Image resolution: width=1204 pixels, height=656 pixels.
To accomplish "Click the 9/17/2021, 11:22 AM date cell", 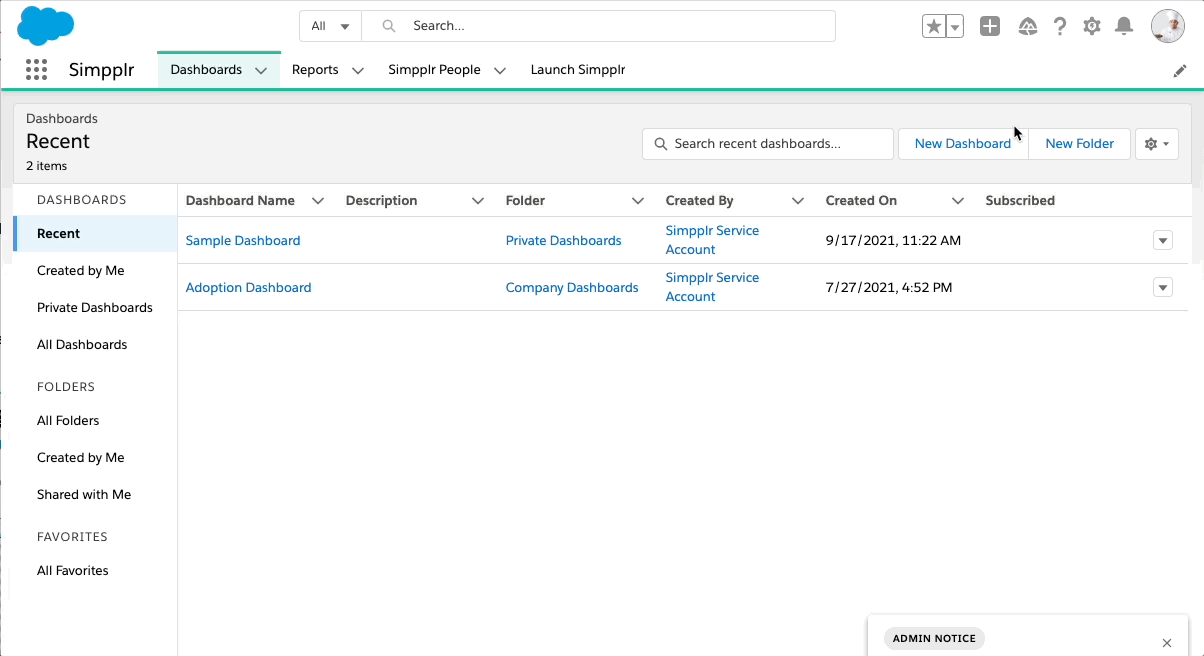I will 893,241.
